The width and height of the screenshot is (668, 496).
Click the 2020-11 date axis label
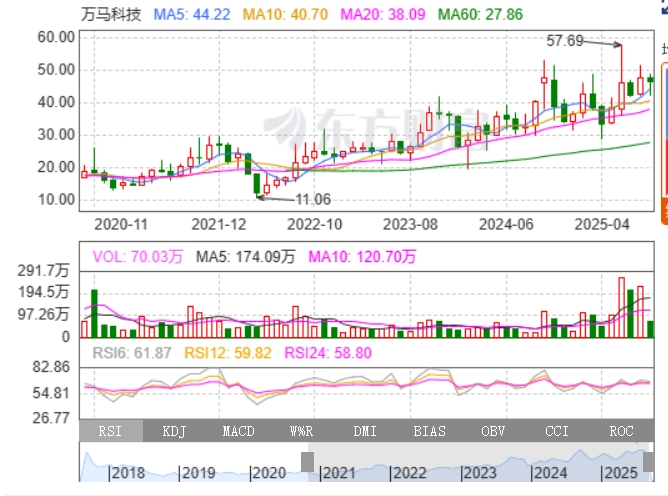pyautogui.click(x=121, y=224)
